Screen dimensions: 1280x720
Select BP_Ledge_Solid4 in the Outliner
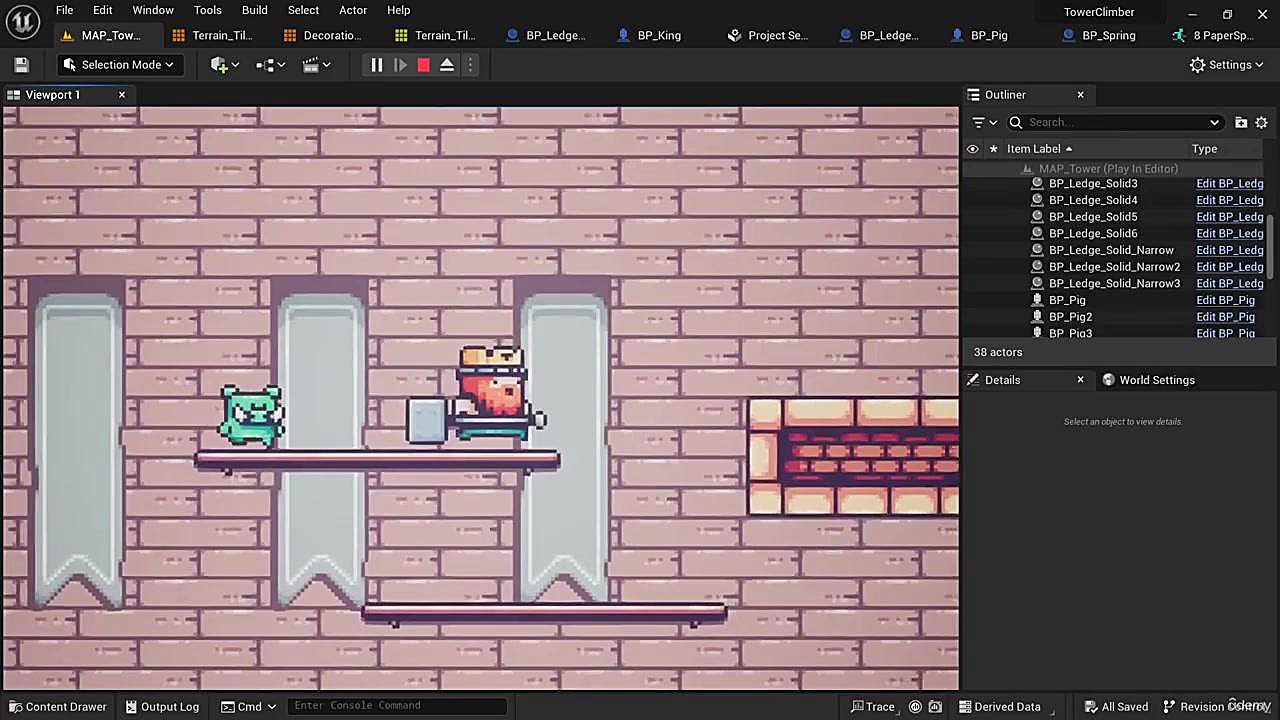(x=1093, y=200)
